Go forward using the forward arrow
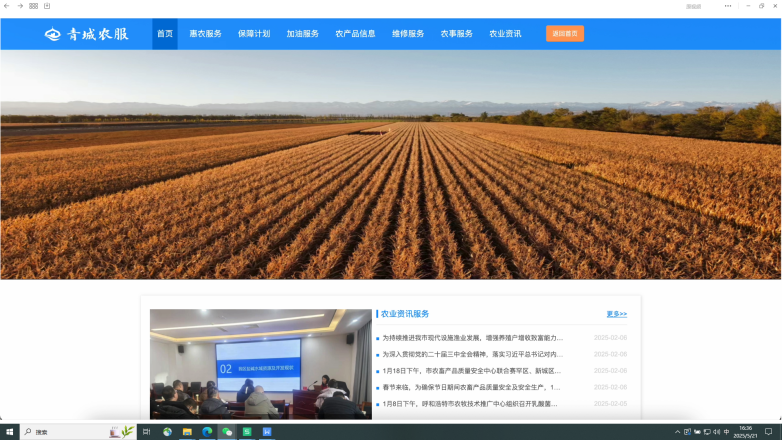Image resolution: width=782 pixels, height=440 pixels. pyautogui.click(x=20, y=6)
